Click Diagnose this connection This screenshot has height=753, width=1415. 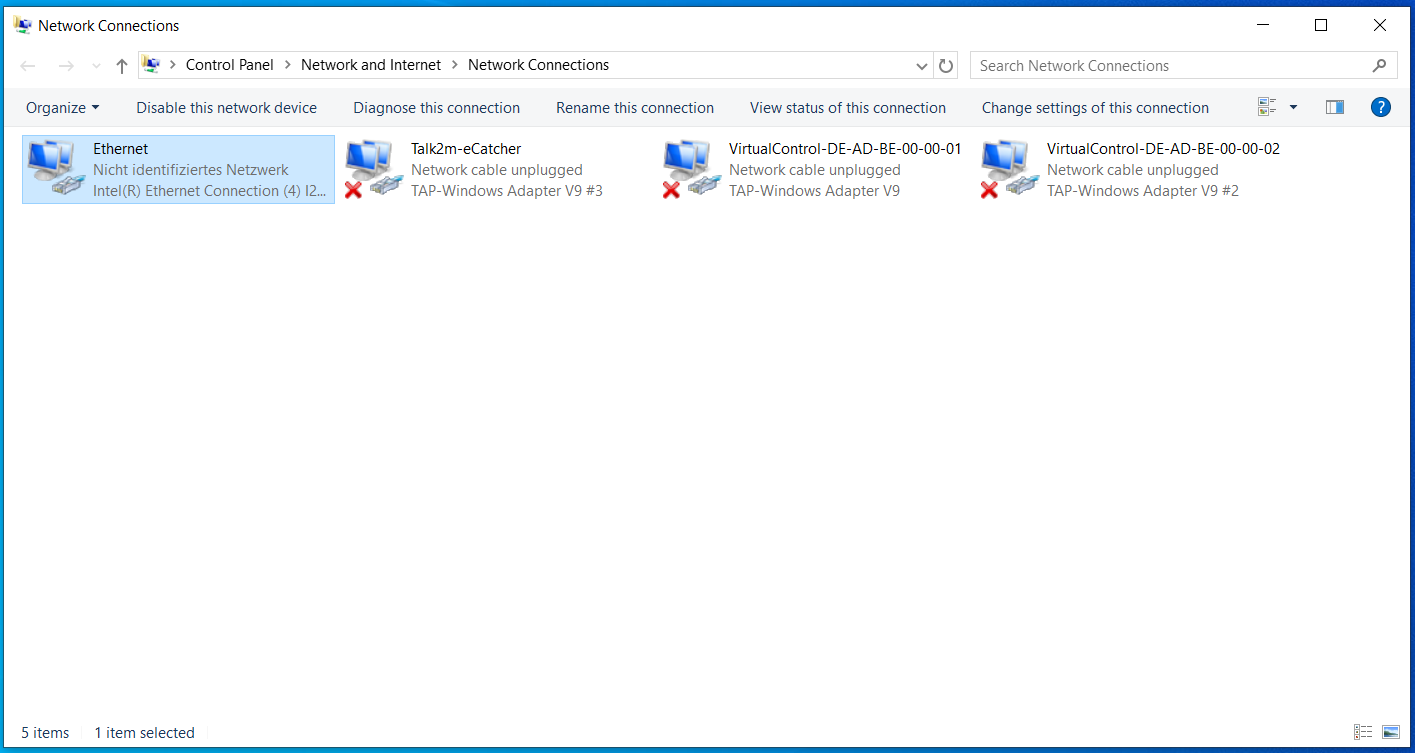tap(436, 108)
